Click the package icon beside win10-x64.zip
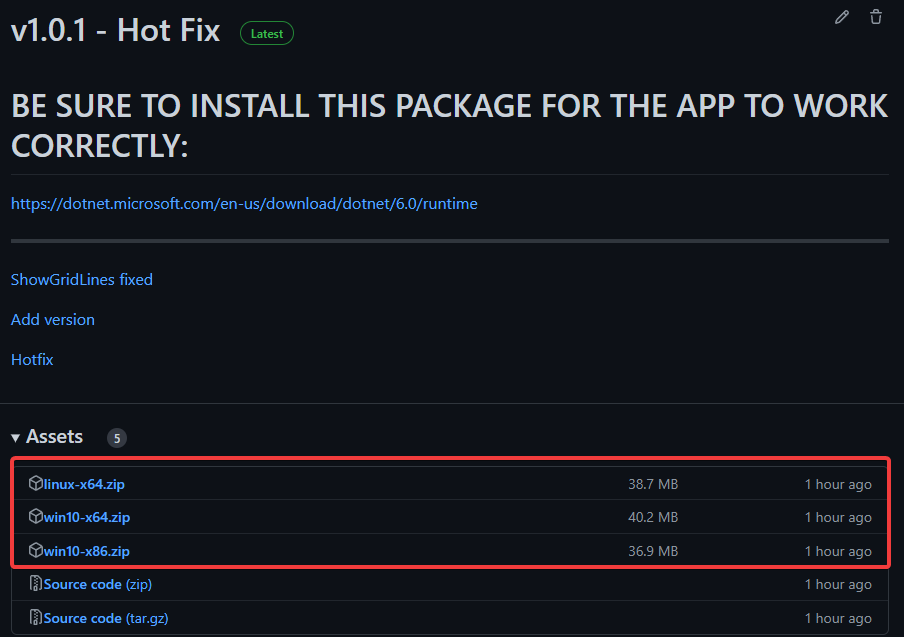This screenshot has height=637, width=904. coord(36,517)
